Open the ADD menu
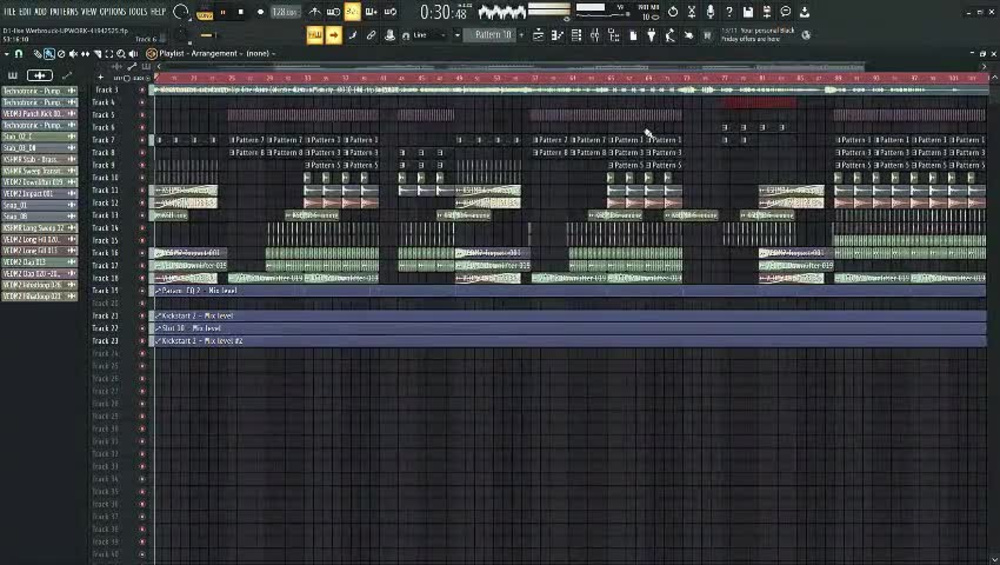Screen dimensions: 1000x565 click(x=40, y=11)
